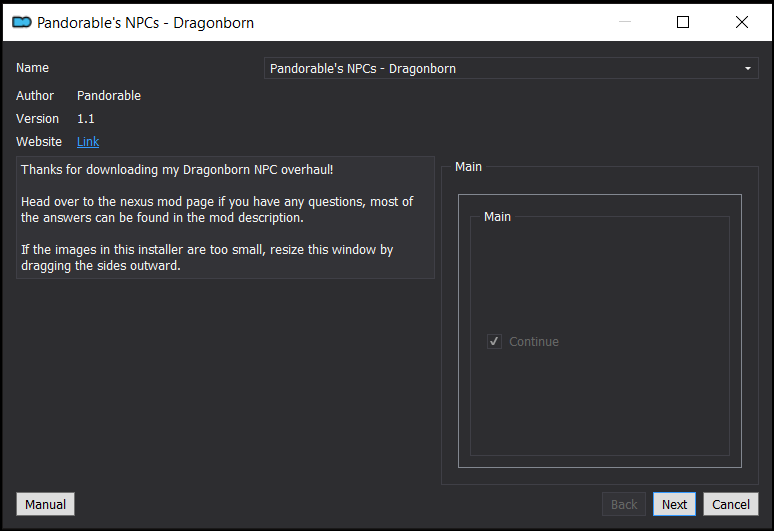Click the window title bar text

click(145, 23)
